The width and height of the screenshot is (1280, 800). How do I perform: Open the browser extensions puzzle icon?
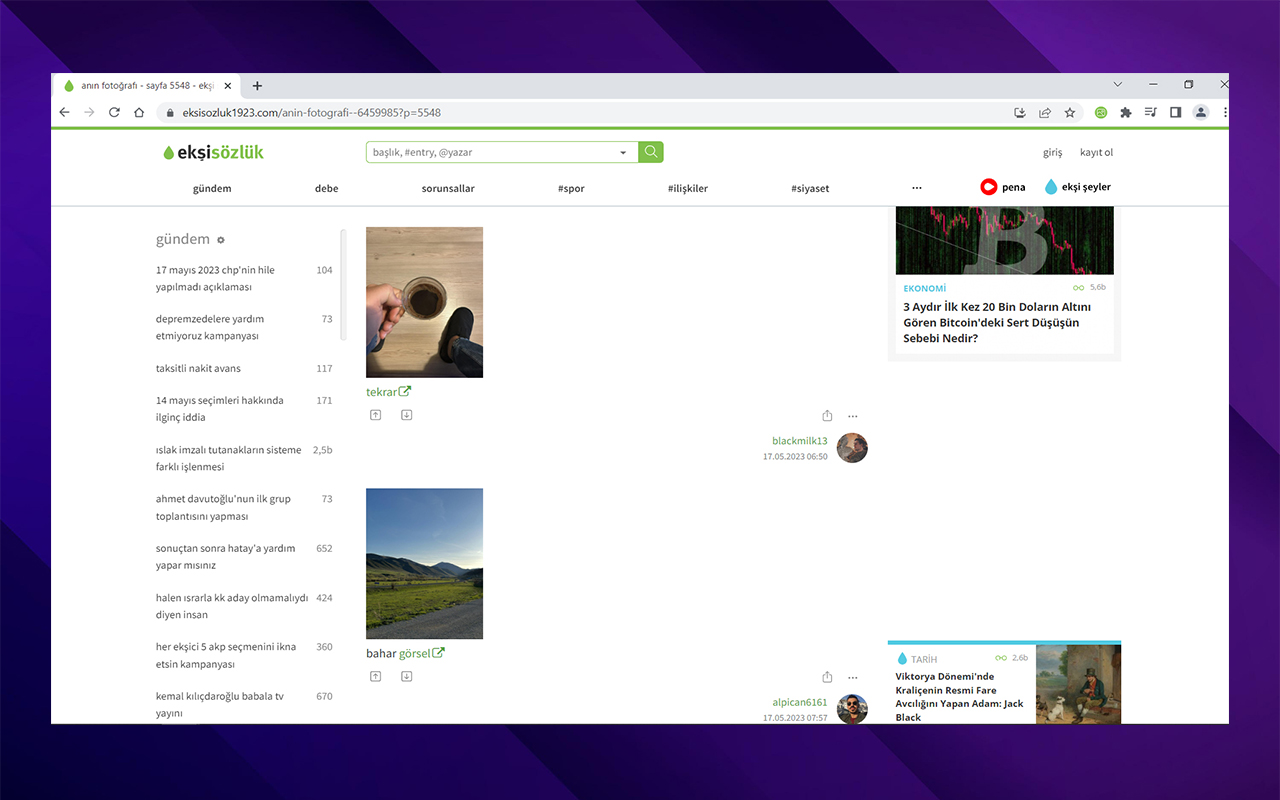coord(1126,113)
